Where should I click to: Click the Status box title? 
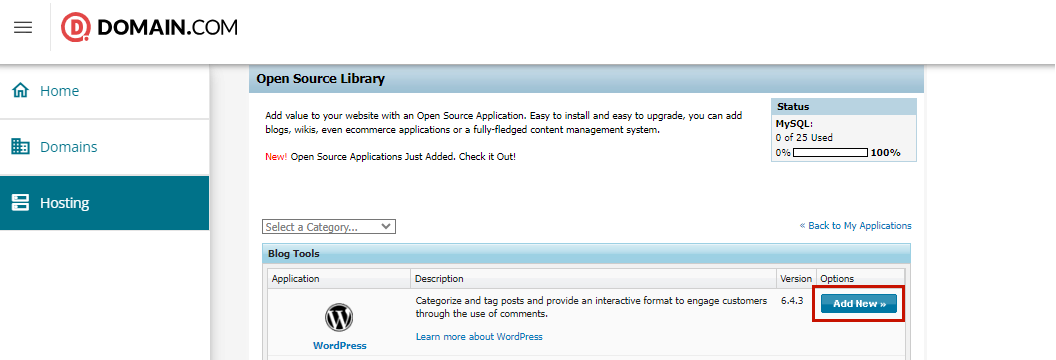[793, 106]
